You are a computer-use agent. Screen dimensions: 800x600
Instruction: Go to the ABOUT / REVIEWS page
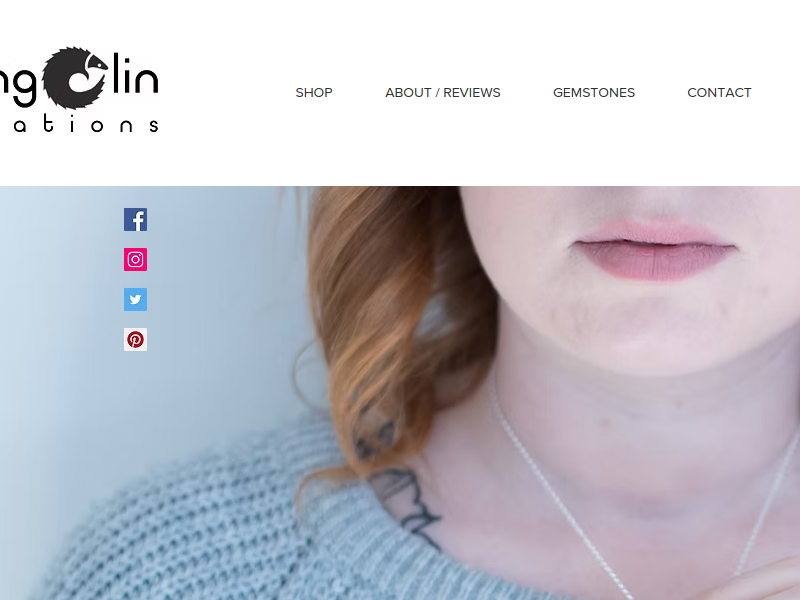[x=443, y=92]
